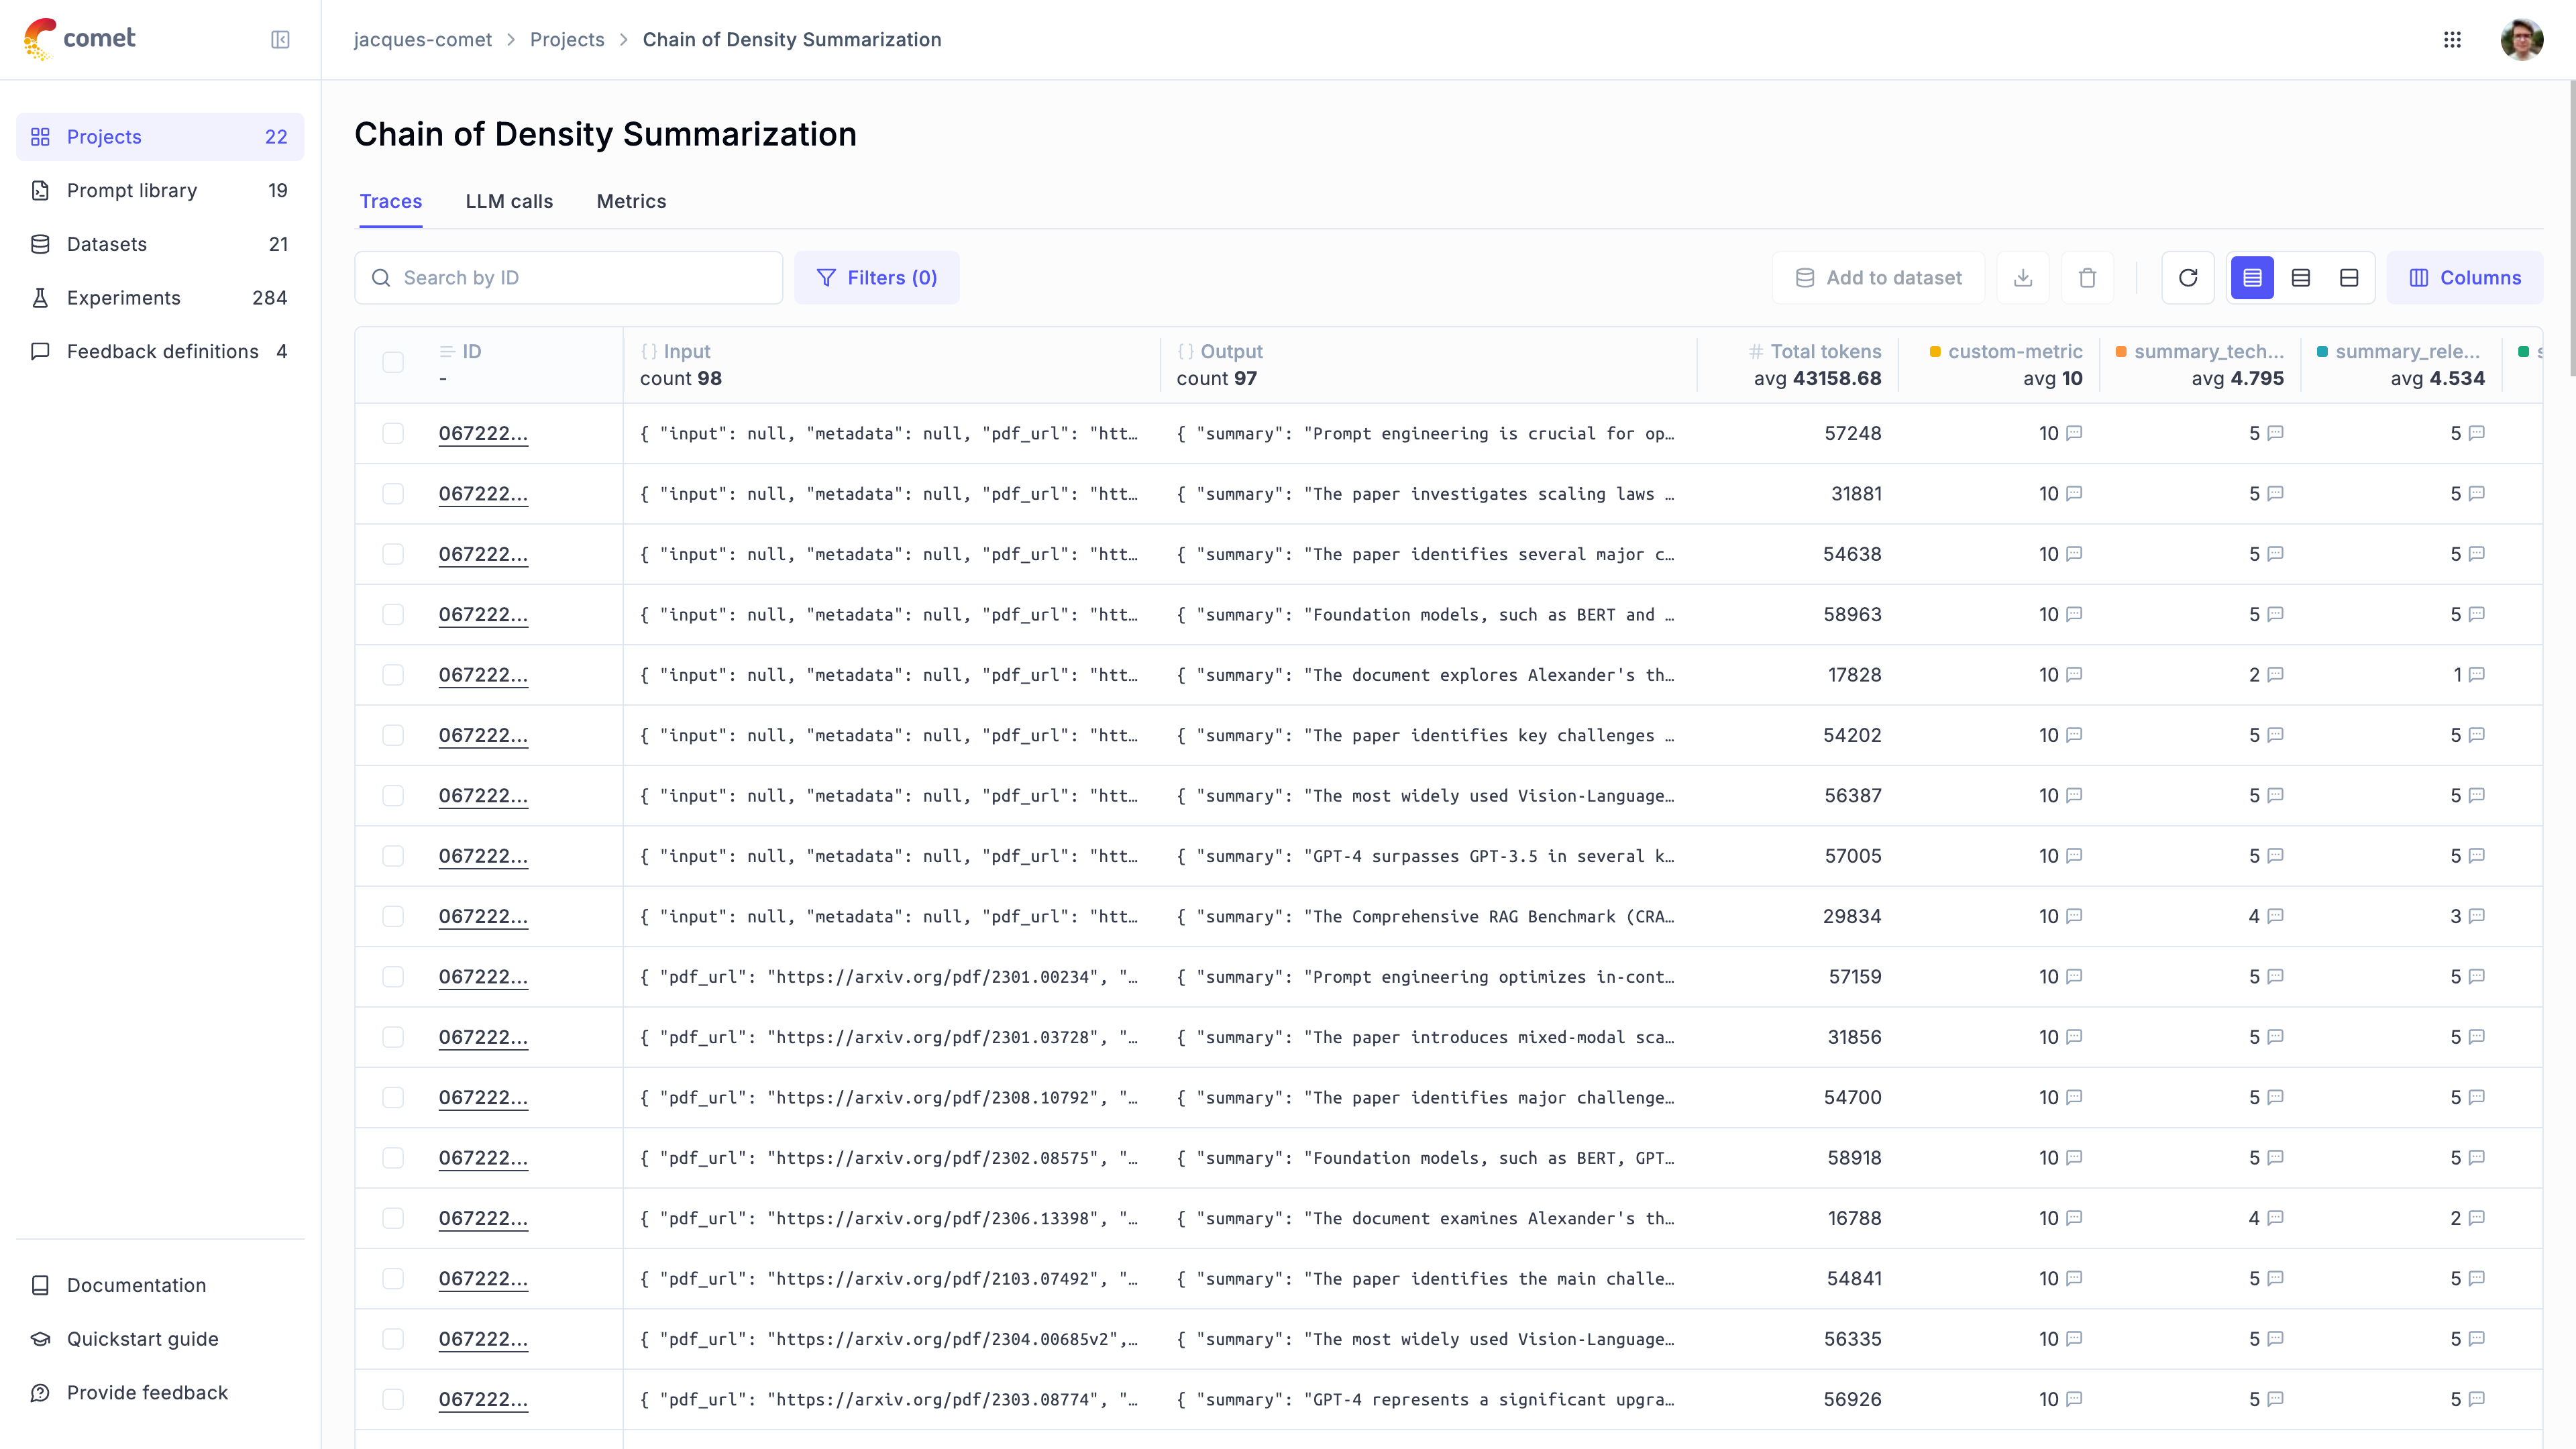
Task: Click the user profile avatar
Action: tap(2522, 40)
